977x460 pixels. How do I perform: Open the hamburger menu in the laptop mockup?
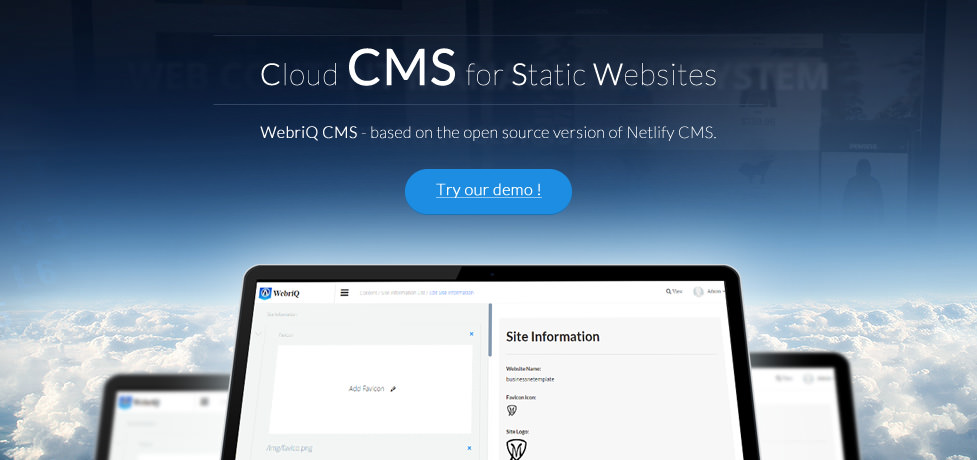(345, 292)
